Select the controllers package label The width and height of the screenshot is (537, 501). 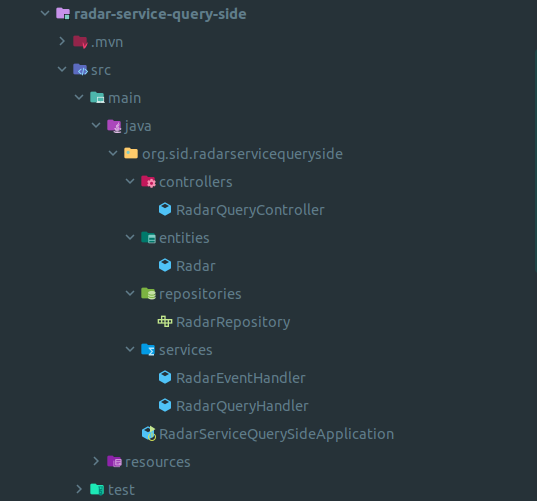196,182
